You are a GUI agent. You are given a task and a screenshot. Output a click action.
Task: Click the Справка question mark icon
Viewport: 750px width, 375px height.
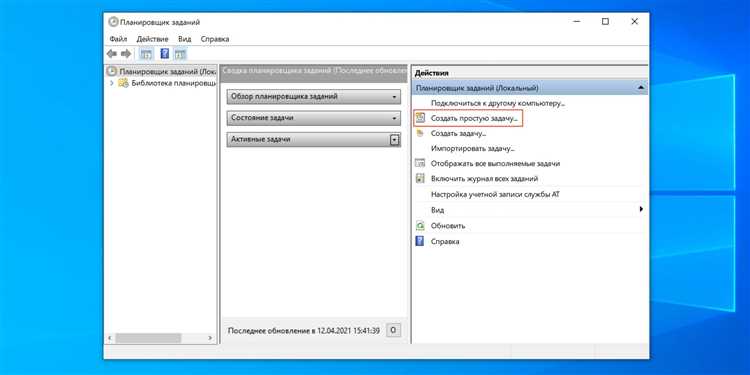[420, 241]
